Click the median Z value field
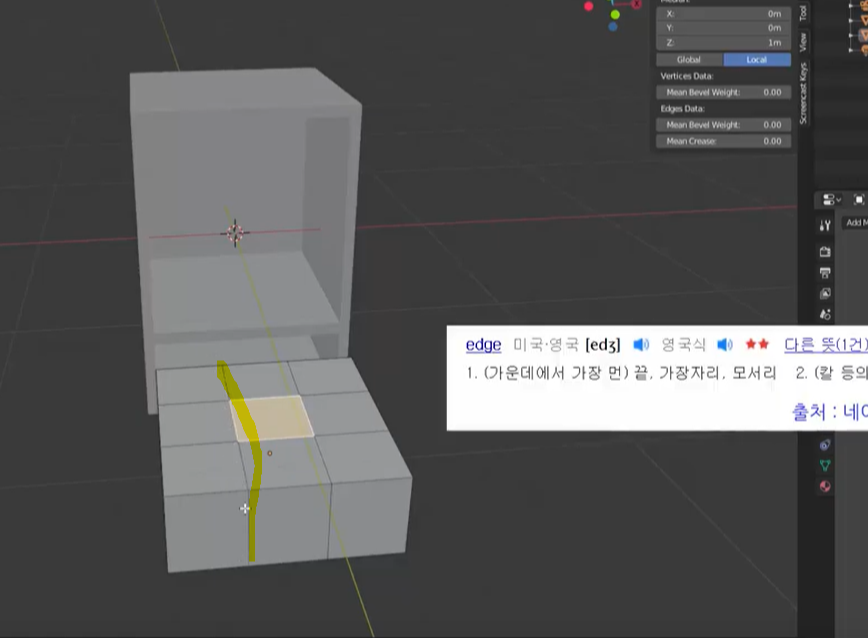This screenshot has height=638, width=868. tap(724, 42)
